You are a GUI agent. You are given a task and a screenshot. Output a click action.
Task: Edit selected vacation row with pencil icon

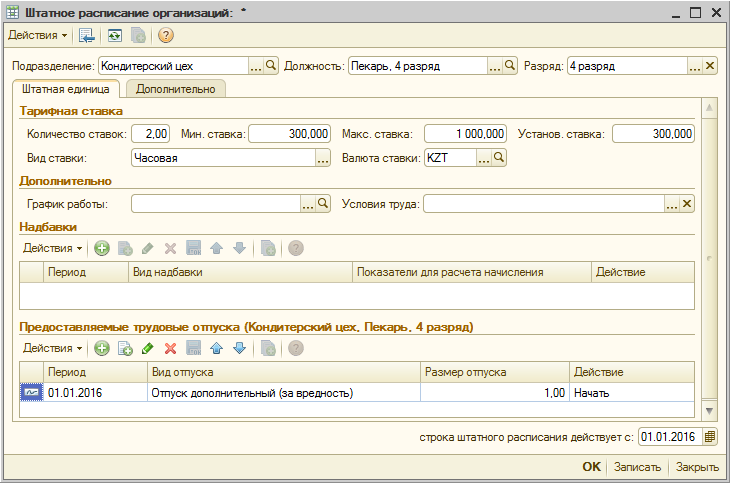coord(148,348)
